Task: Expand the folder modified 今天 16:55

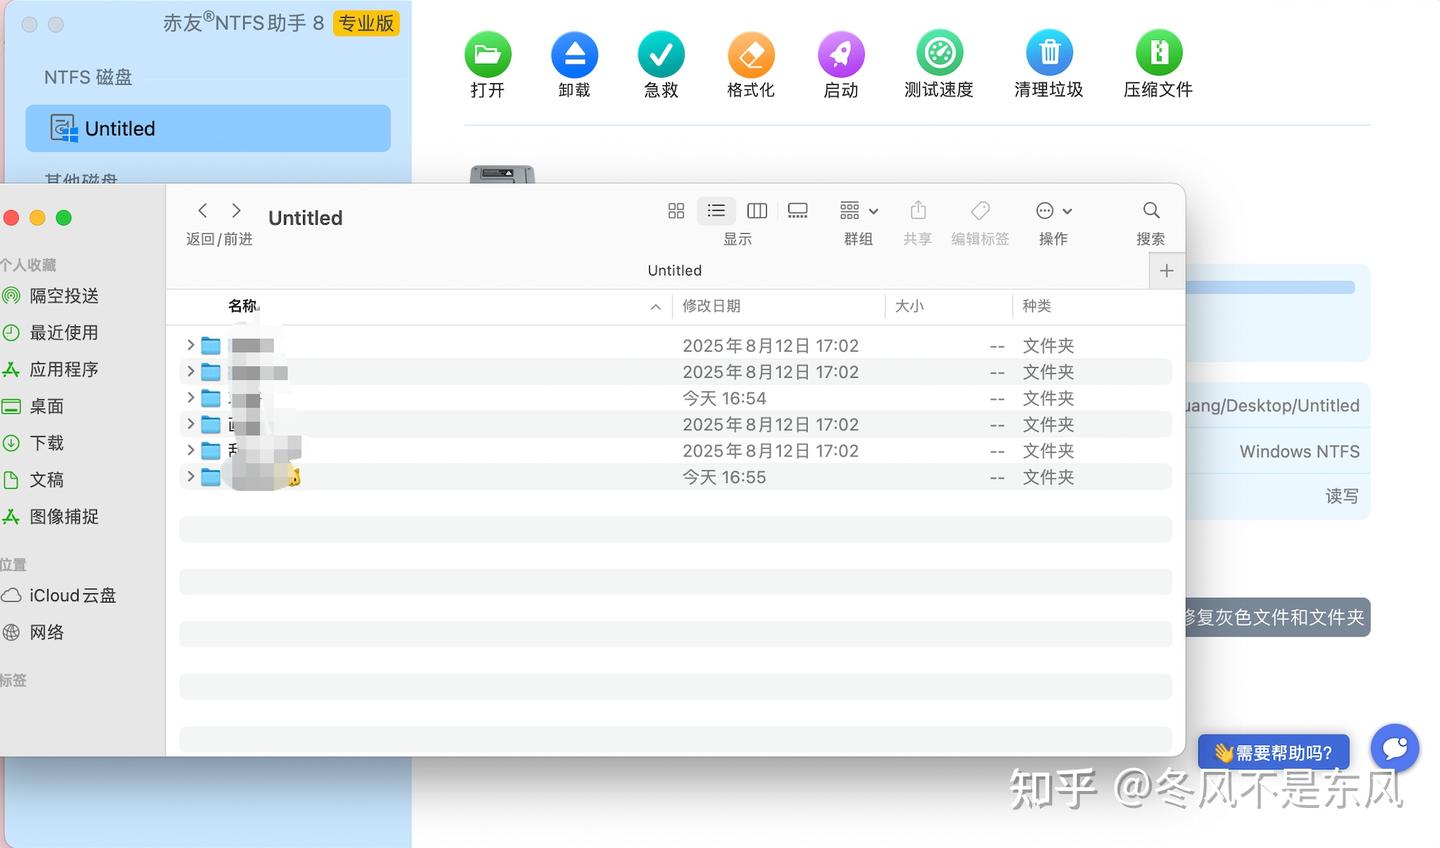Action: [x=190, y=477]
